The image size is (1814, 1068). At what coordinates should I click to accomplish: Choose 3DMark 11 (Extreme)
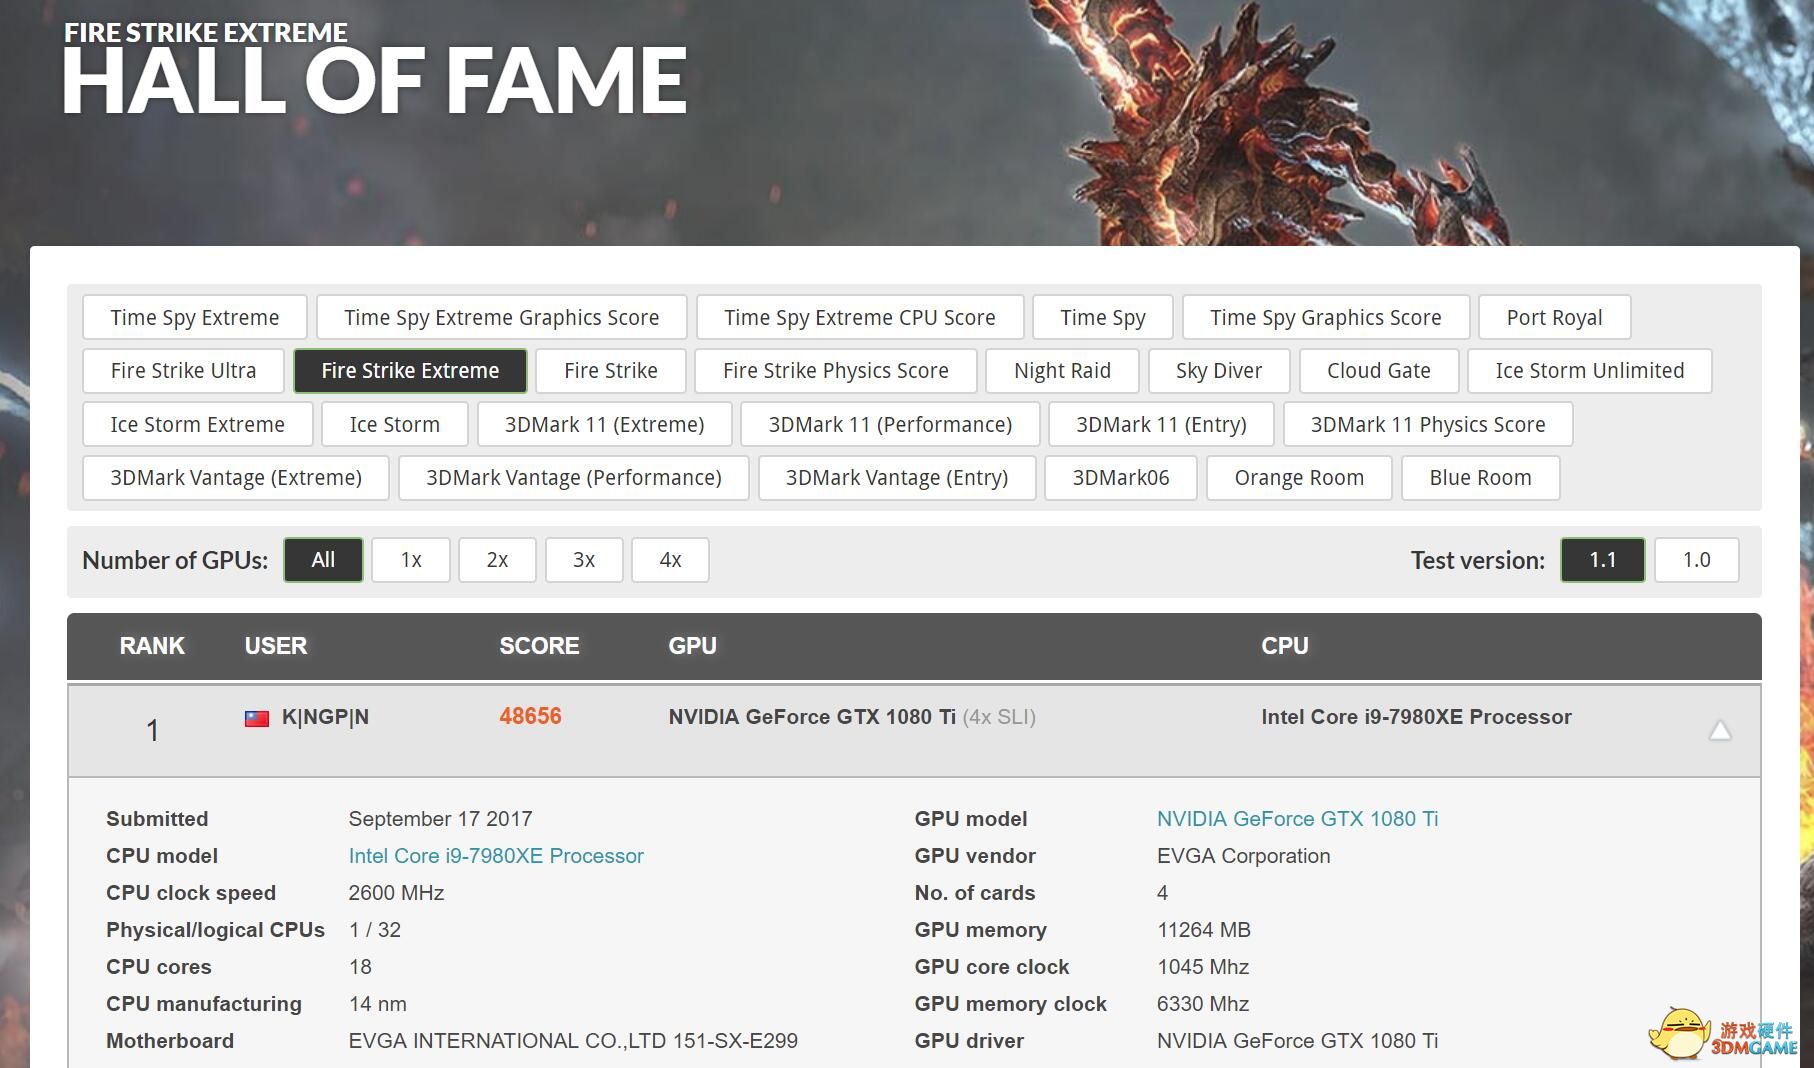coord(605,424)
